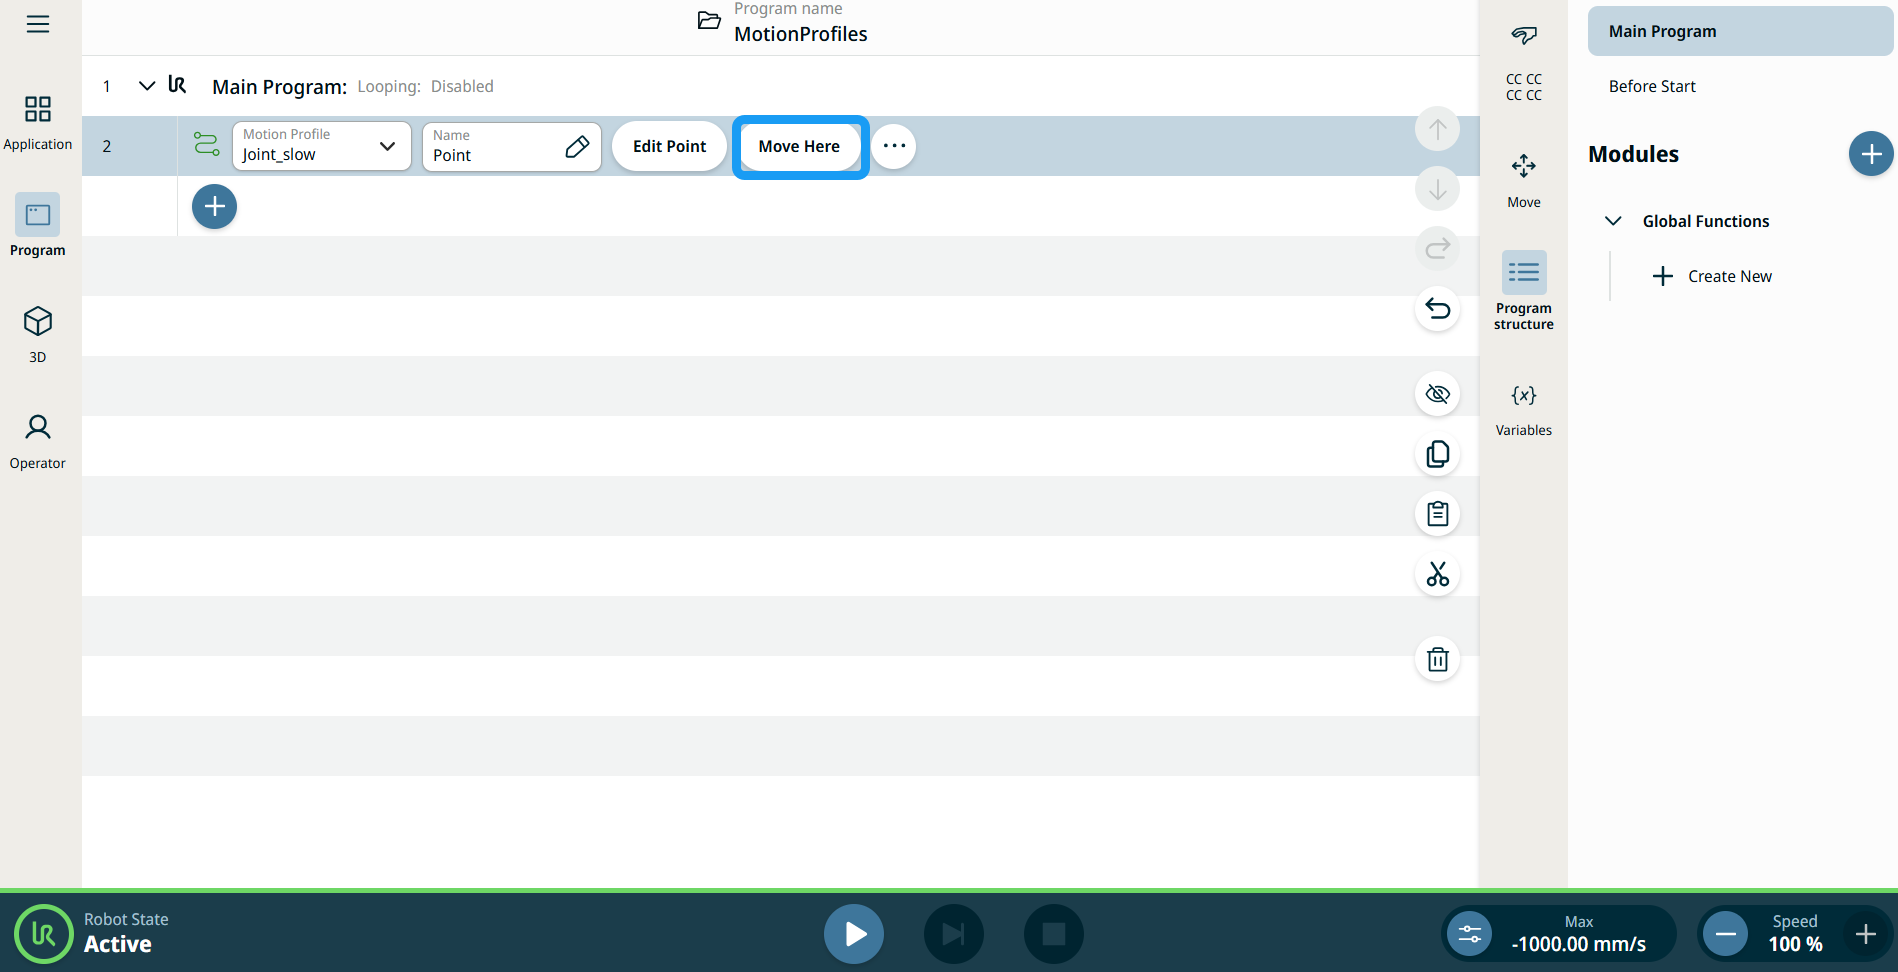Click the Move Here button
1898x972 pixels.
point(799,146)
